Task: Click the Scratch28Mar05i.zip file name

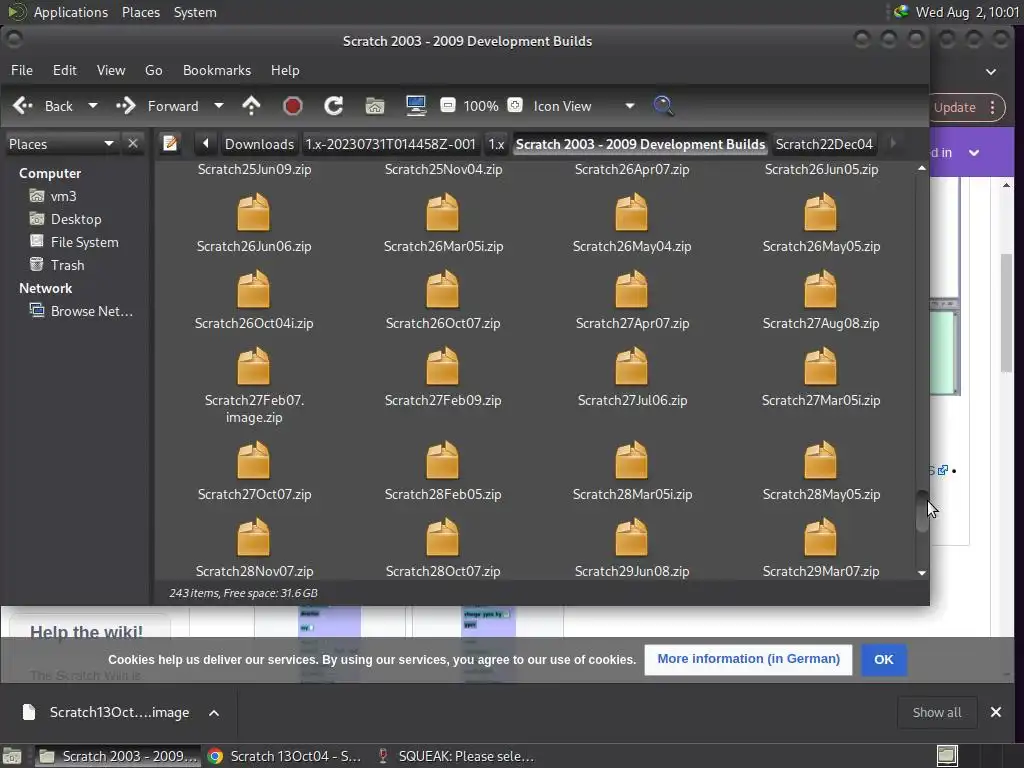Action: click(632, 494)
